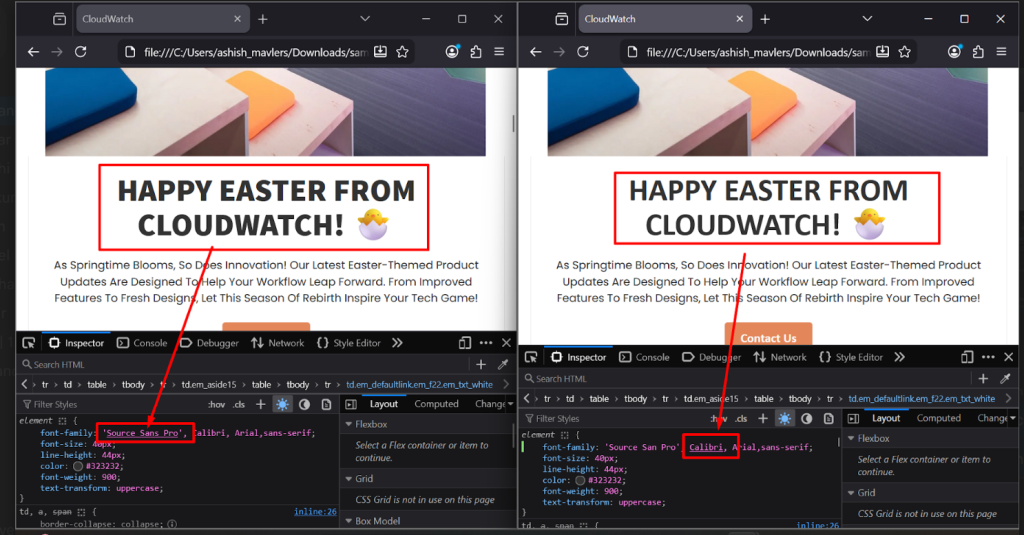The height and width of the screenshot is (535, 1024).
Task: Open Style Editor tab in right DevTools
Action: pyautogui.click(x=851, y=357)
